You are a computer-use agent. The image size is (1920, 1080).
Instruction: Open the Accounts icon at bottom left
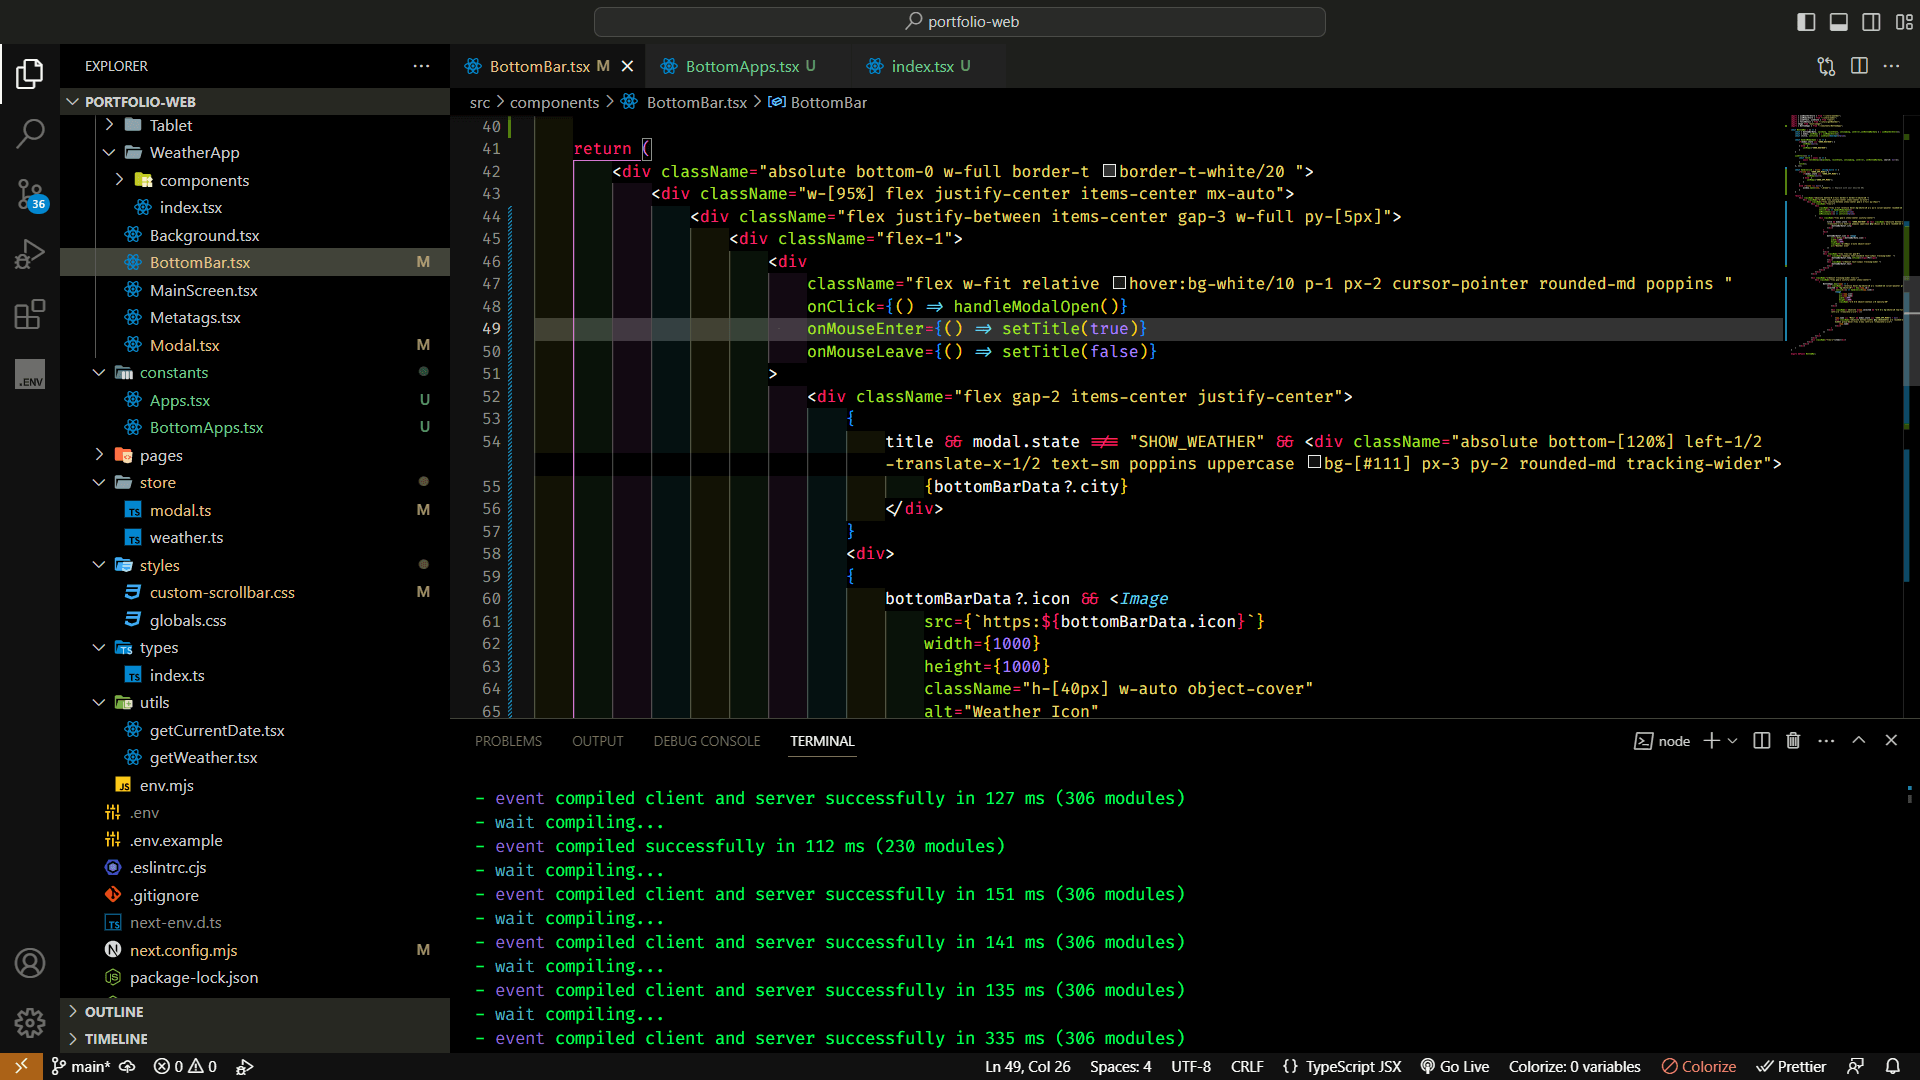pos(30,962)
